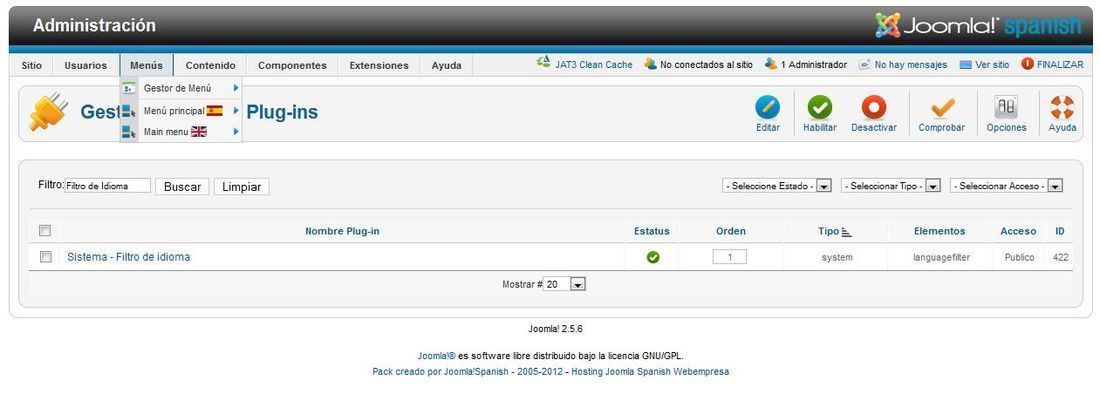
Task: Open the Sistema - Filtro de idioma link
Action: (128, 257)
